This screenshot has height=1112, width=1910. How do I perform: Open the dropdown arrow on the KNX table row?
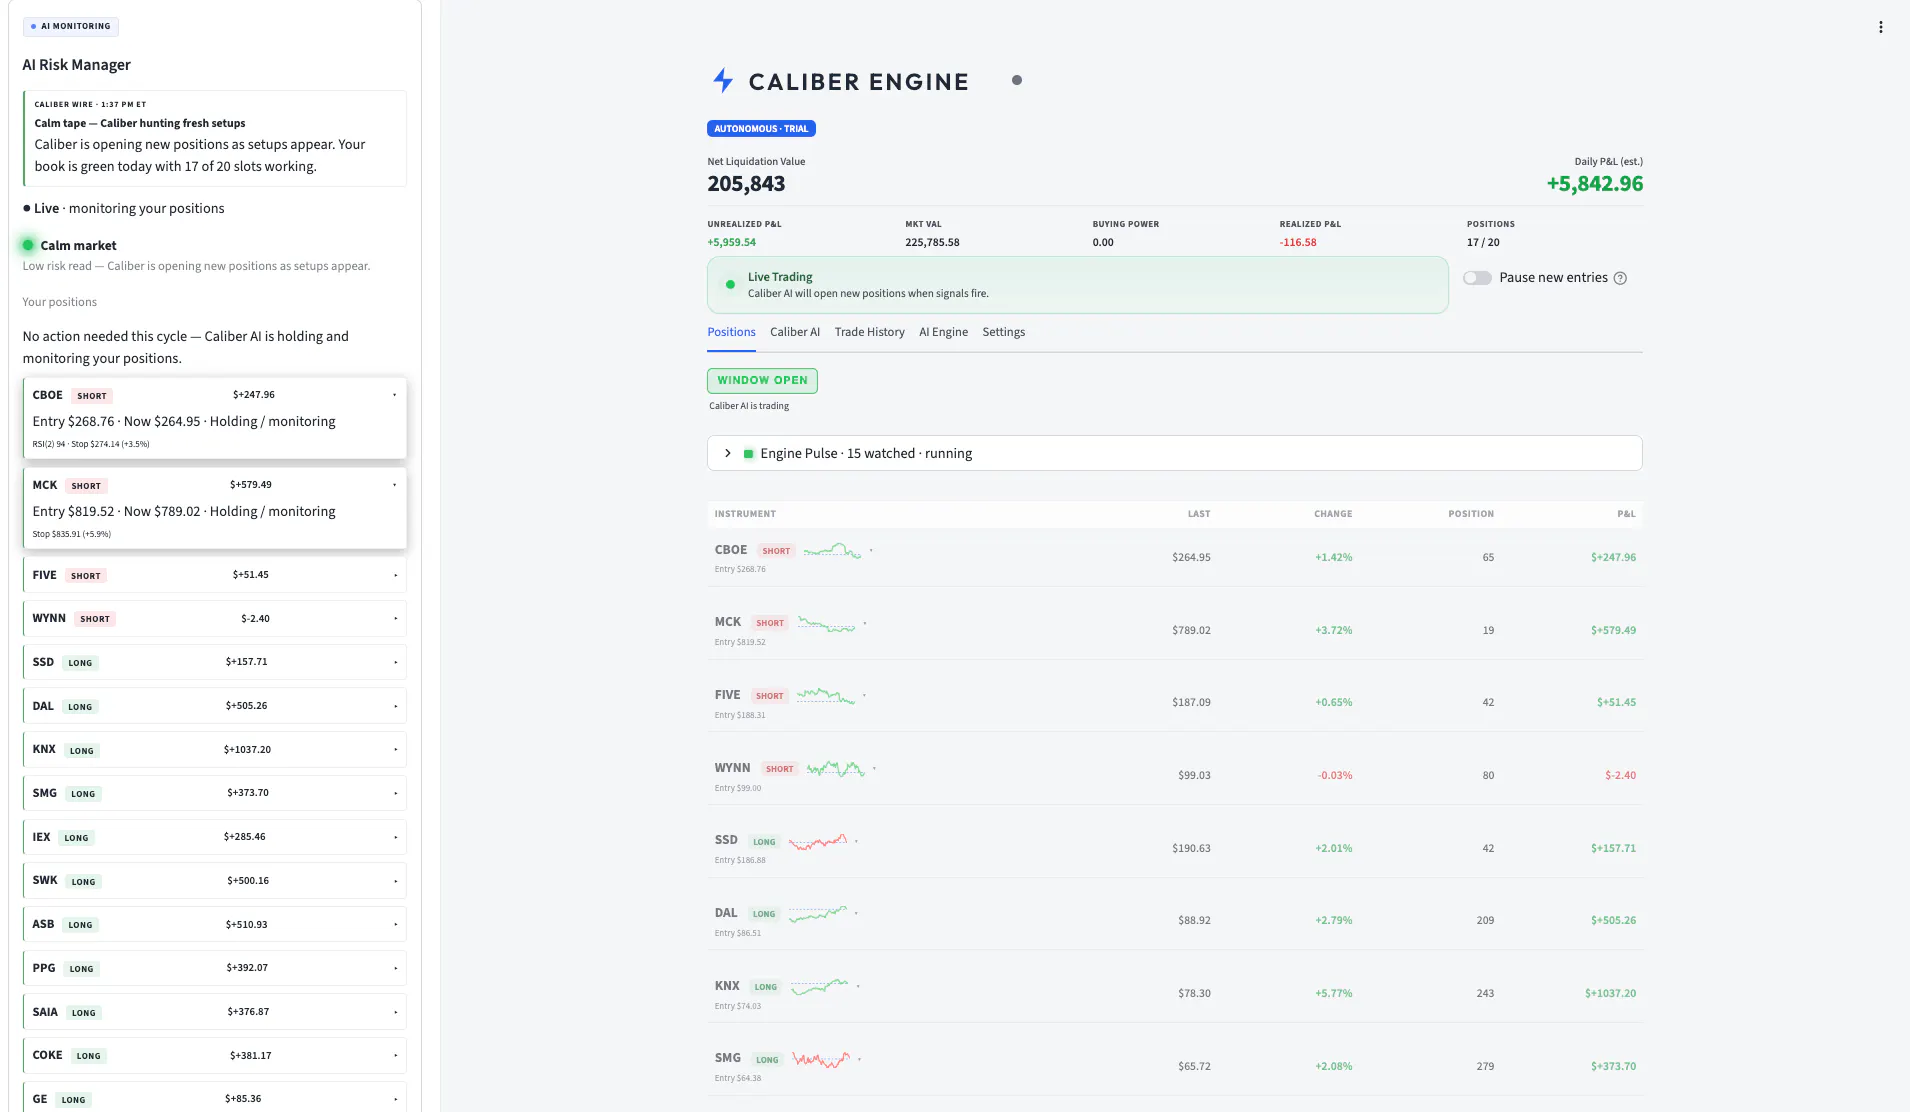[x=858, y=986]
